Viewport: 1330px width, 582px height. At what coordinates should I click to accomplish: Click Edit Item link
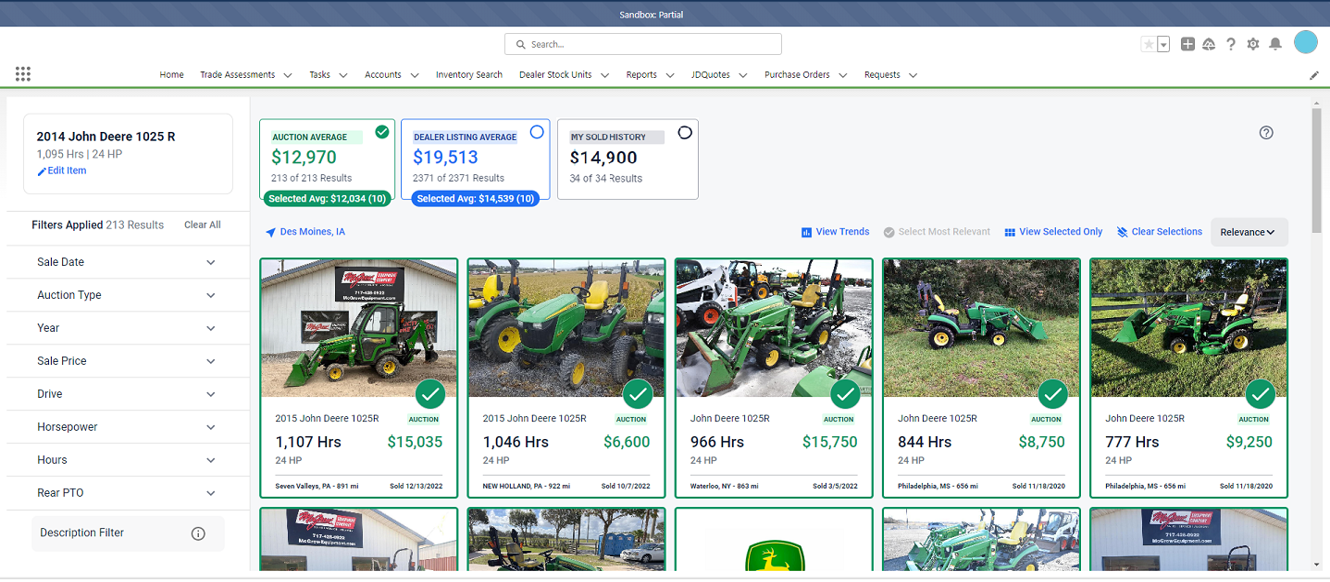62,171
